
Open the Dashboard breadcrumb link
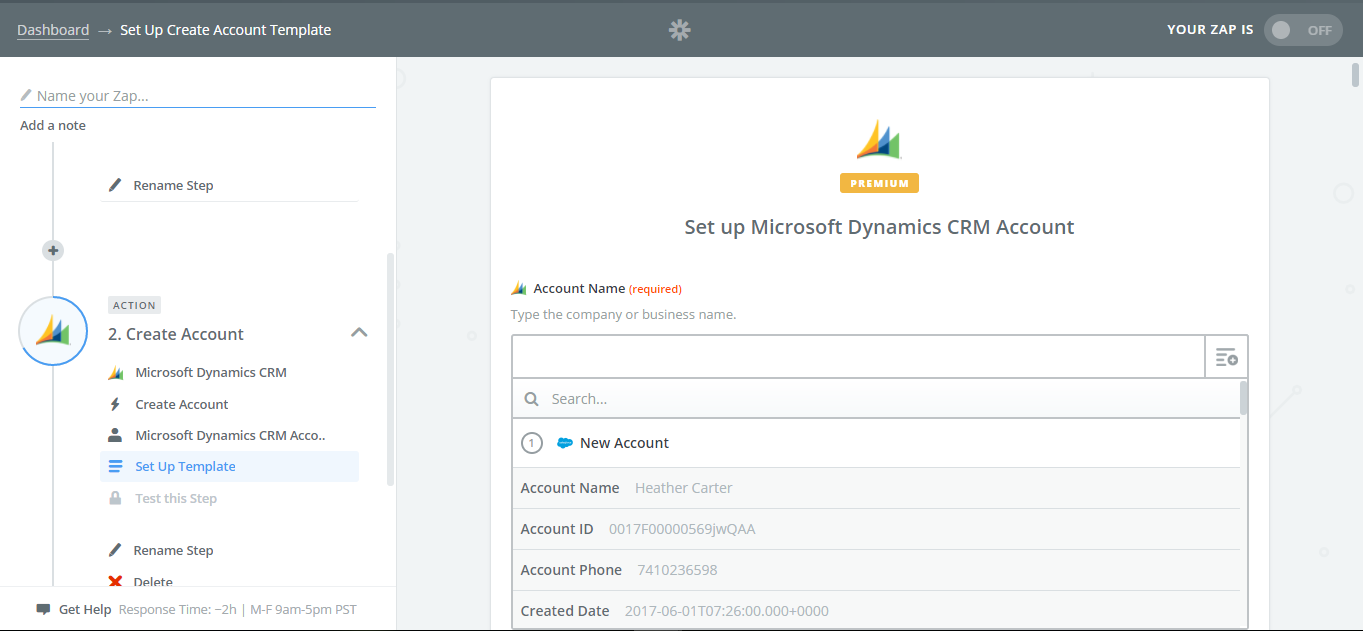[x=53, y=30]
